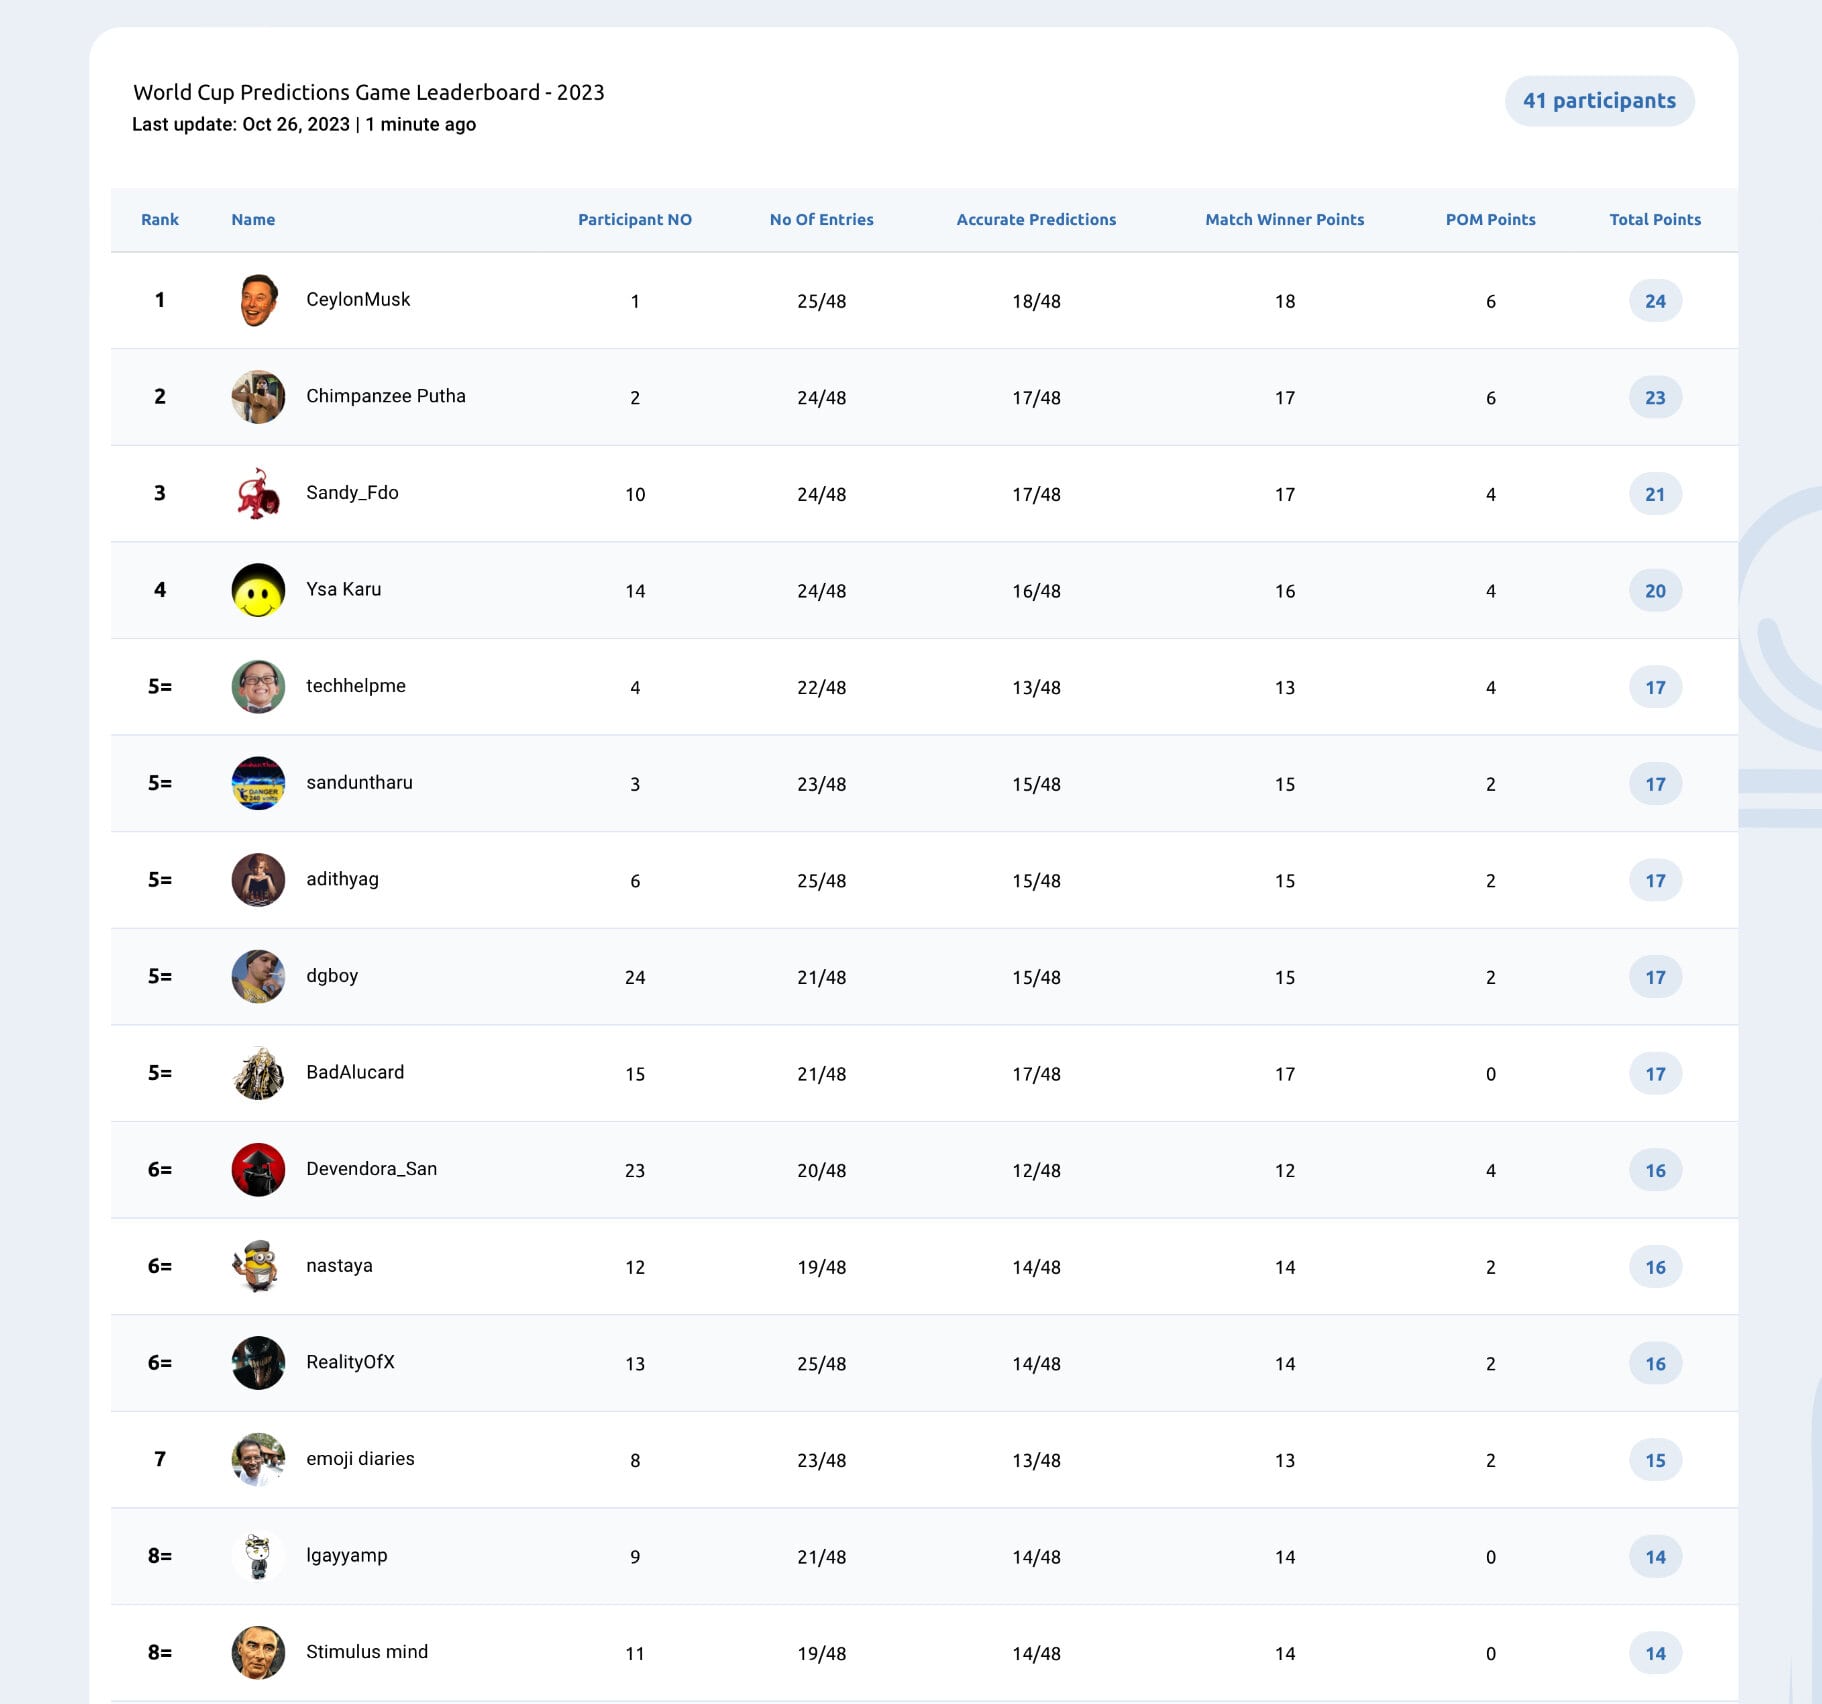This screenshot has width=1822, height=1704.
Task: Open techhelpme's avatar thumbnail
Action: (258, 687)
